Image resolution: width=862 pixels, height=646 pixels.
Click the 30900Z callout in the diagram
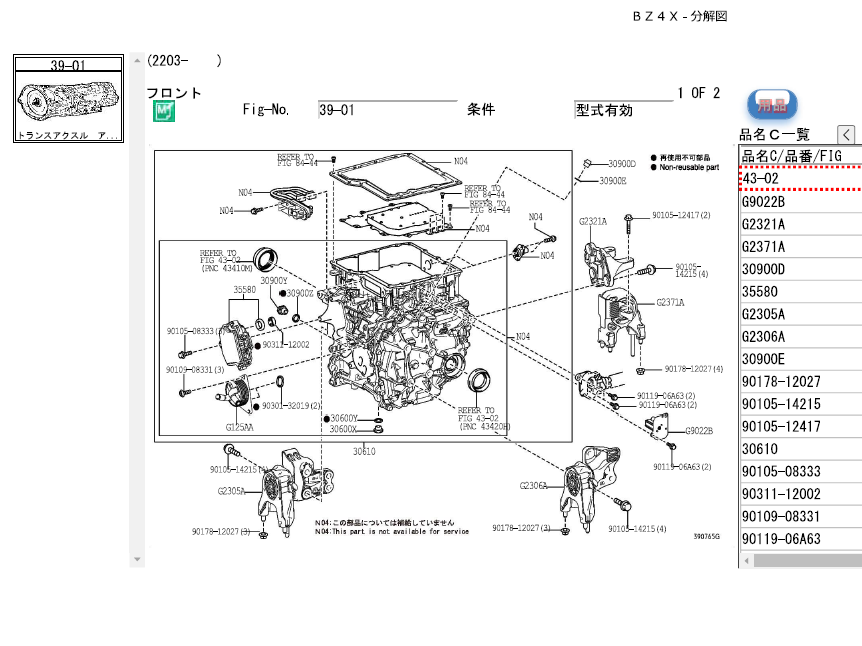click(300, 294)
